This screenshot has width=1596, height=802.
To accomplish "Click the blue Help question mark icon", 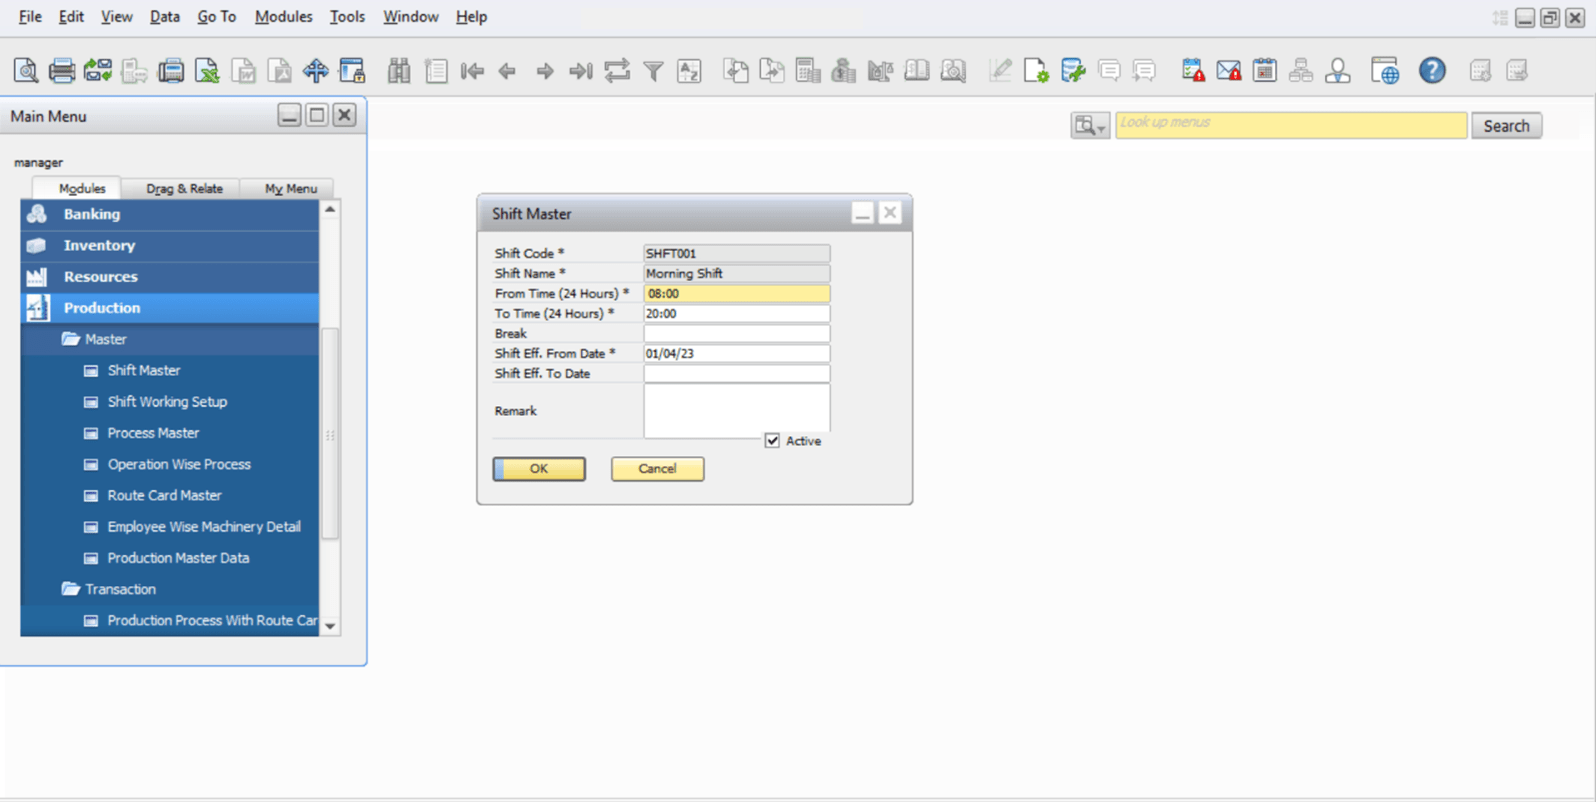I will point(1432,71).
